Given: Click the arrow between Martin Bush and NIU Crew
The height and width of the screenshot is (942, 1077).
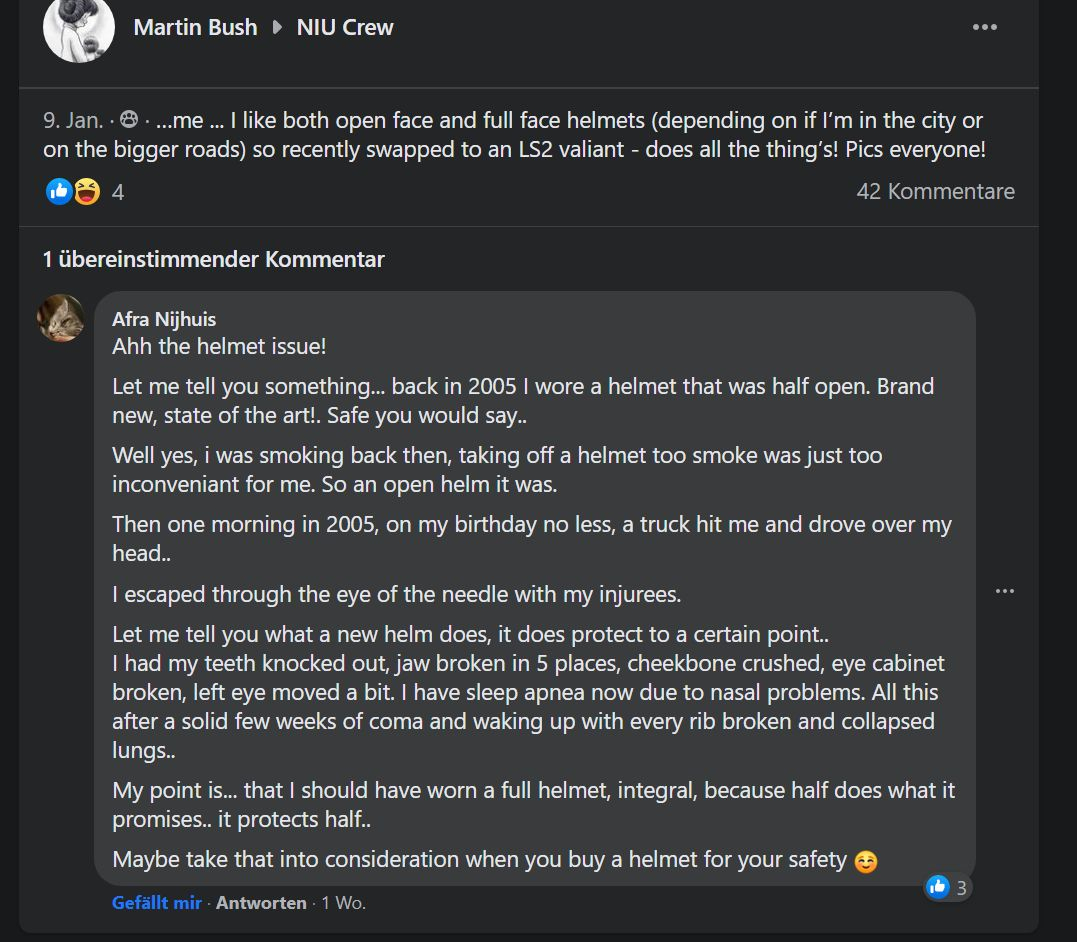Looking at the screenshot, I should point(277,27).
